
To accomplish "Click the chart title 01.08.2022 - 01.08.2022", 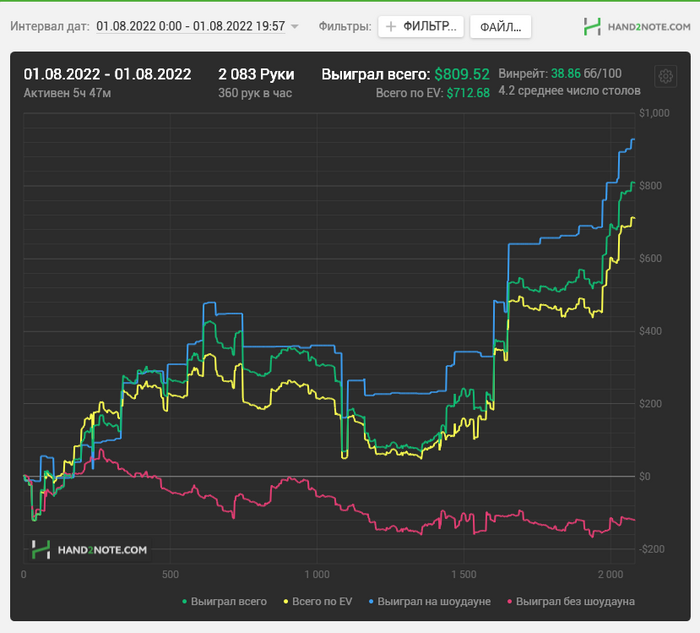I will pos(107,74).
